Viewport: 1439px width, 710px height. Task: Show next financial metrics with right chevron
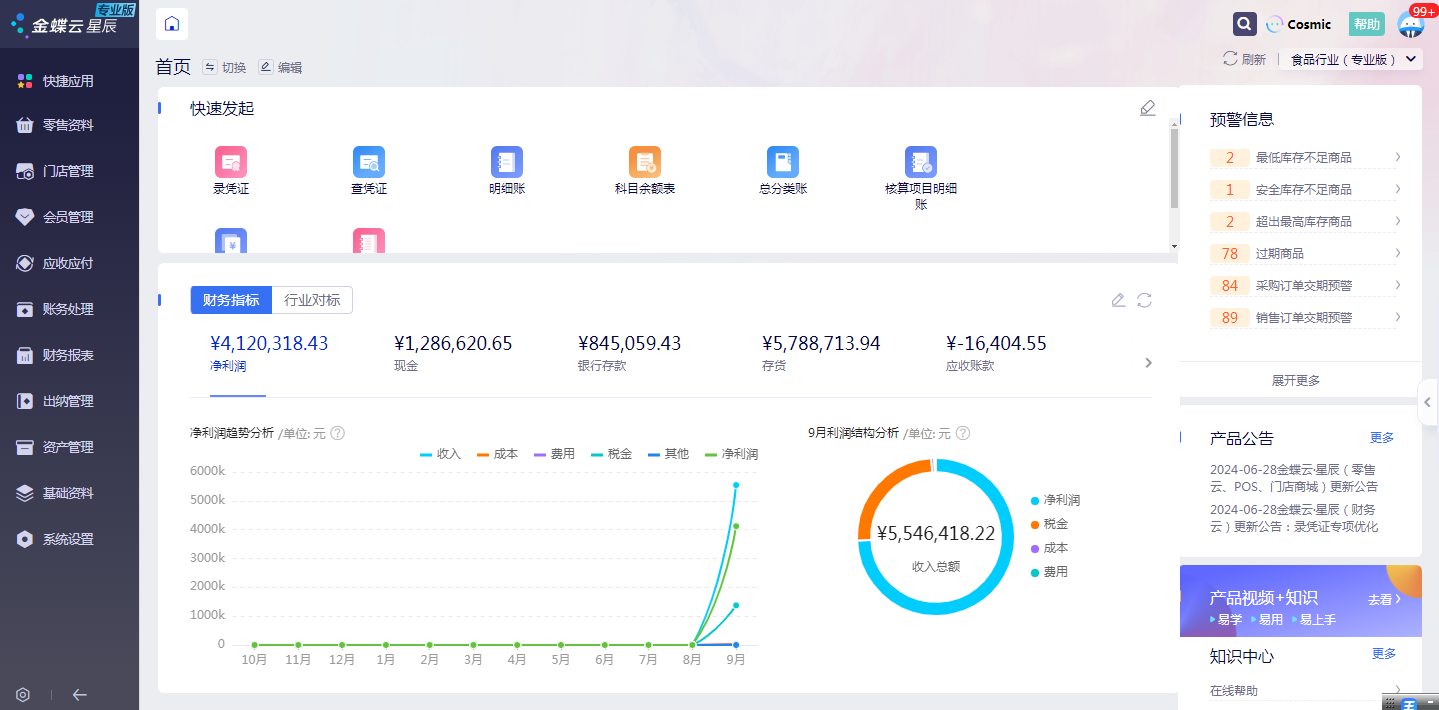click(1148, 363)
